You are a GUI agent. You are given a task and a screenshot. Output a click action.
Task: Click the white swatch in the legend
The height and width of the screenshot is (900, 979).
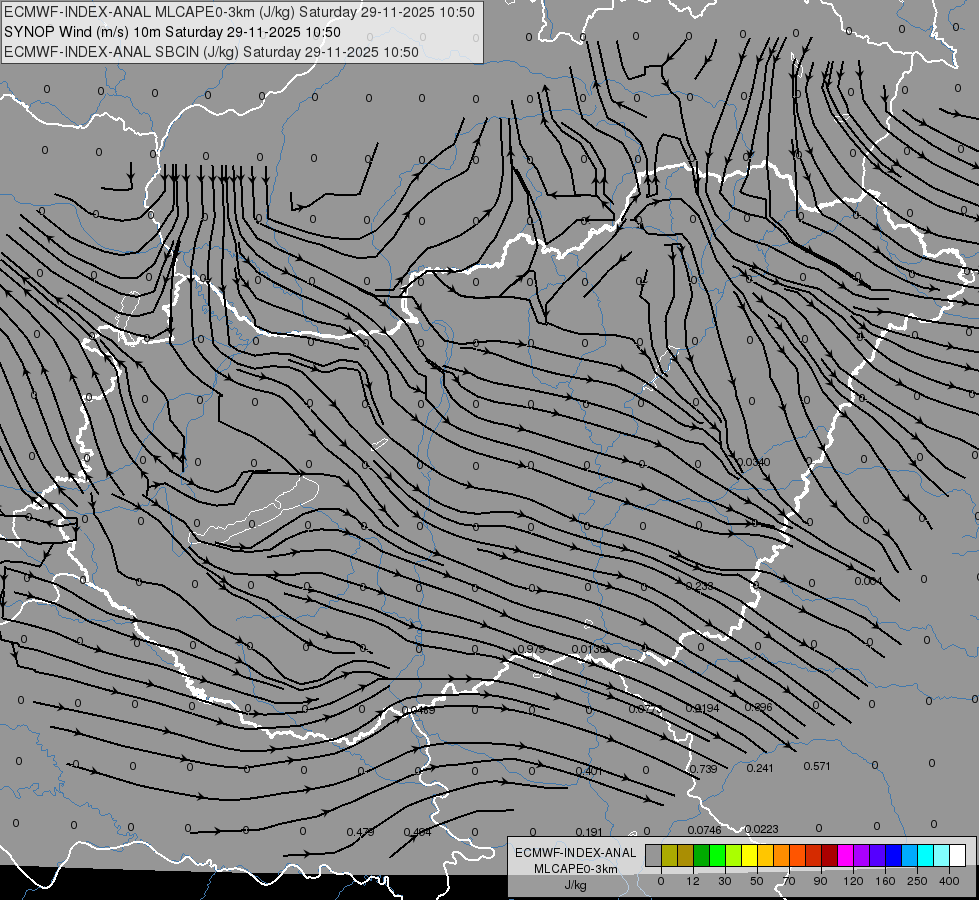(957, 855)
